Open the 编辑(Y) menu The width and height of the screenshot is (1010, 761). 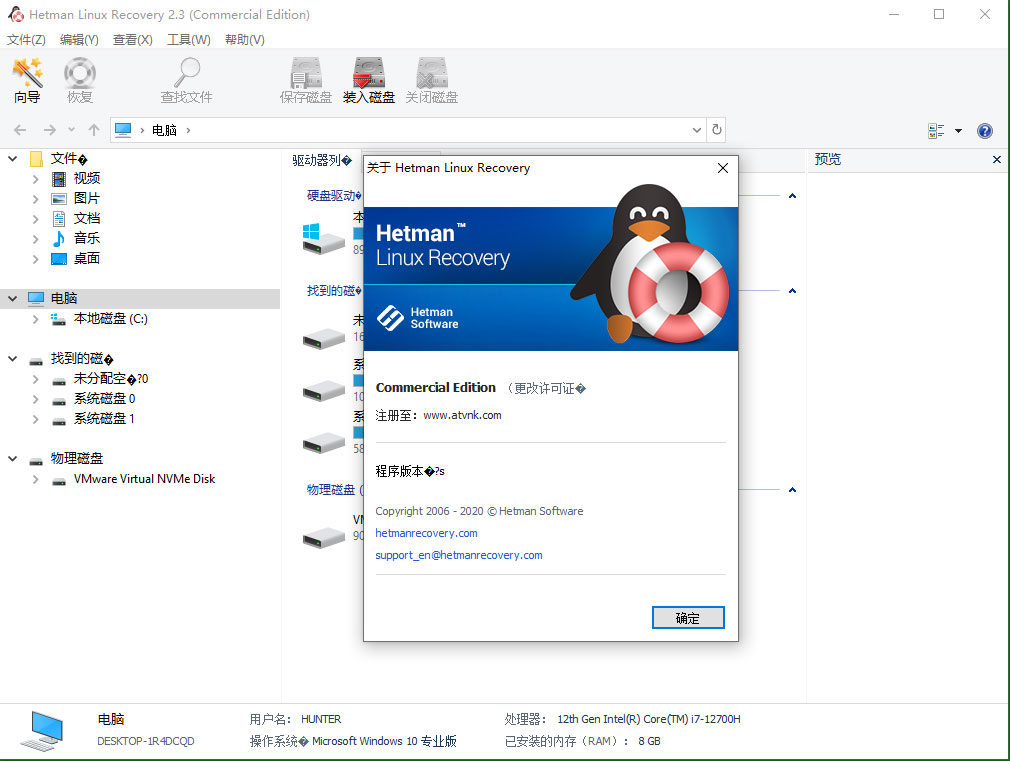pyautogui.click(x=79, y=40)
